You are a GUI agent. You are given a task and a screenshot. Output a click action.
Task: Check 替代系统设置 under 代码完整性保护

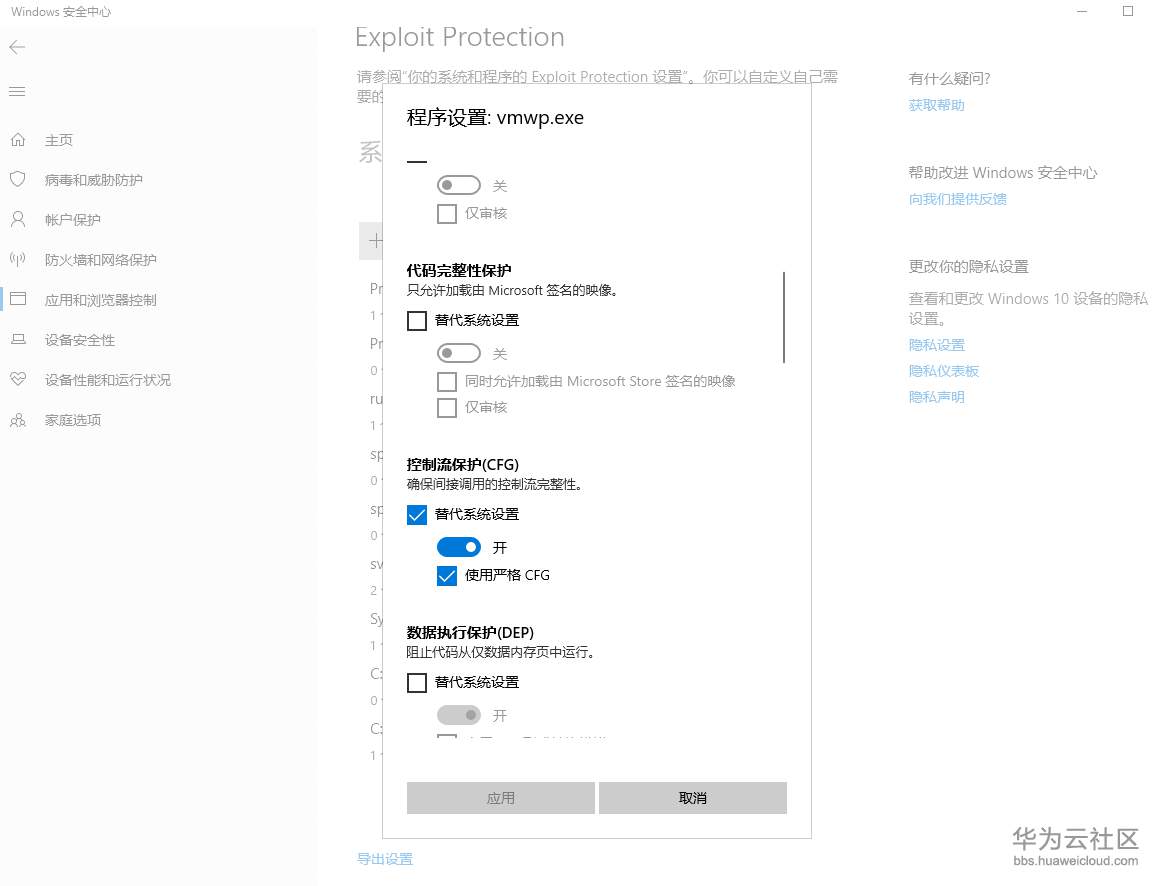[x=417, y=321]
